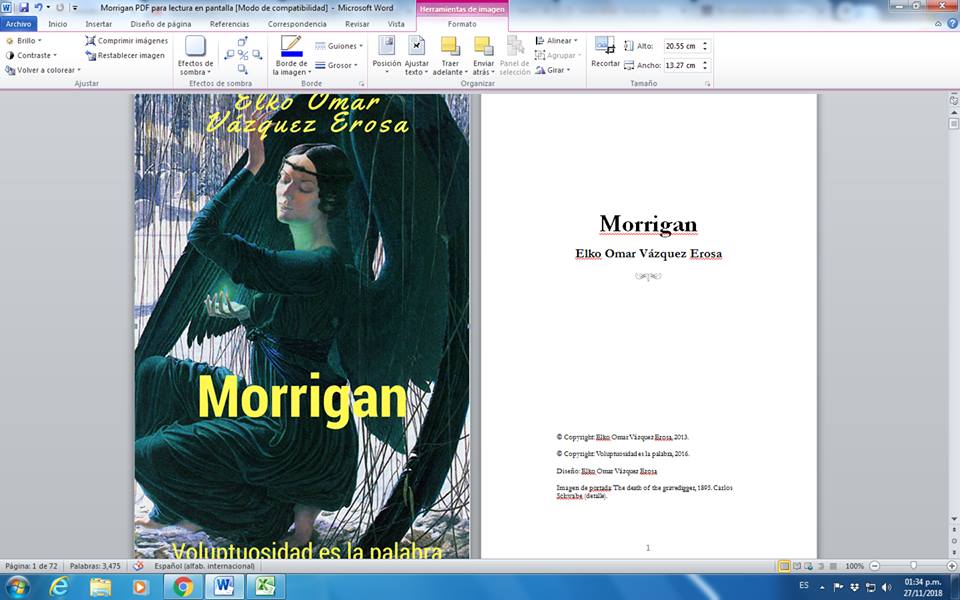Click the zoom in plus button
This screenshot has width=960, height=600.
point(950,566)
